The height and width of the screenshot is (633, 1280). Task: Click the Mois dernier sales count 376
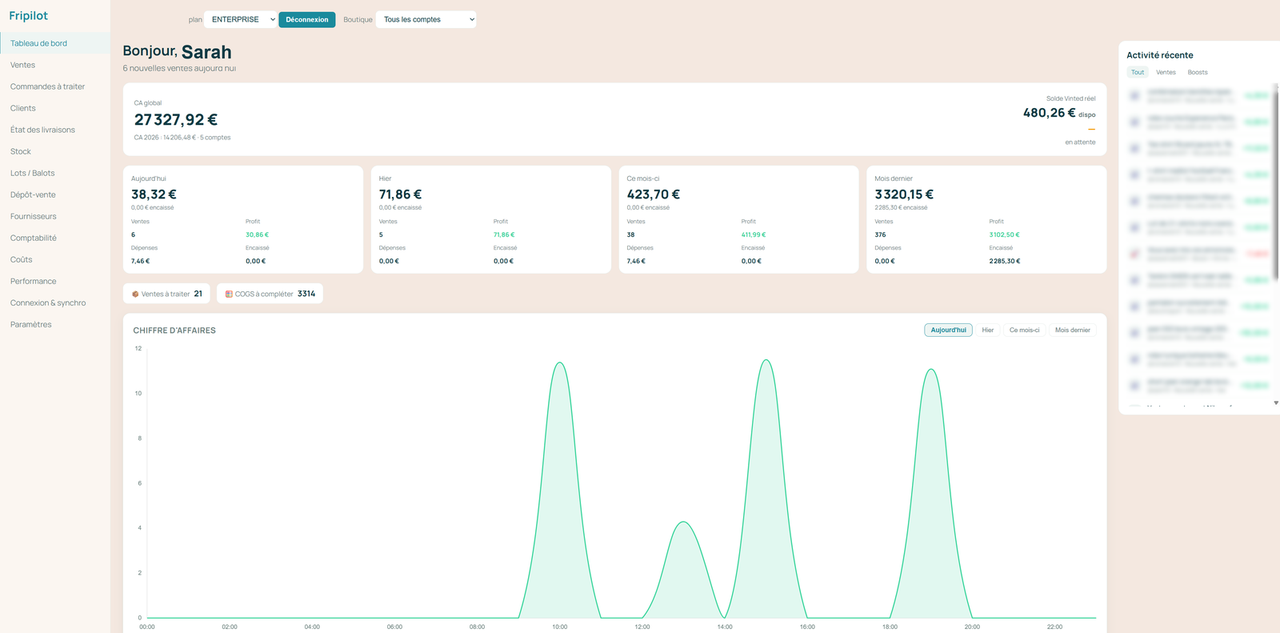pos(881,235)
